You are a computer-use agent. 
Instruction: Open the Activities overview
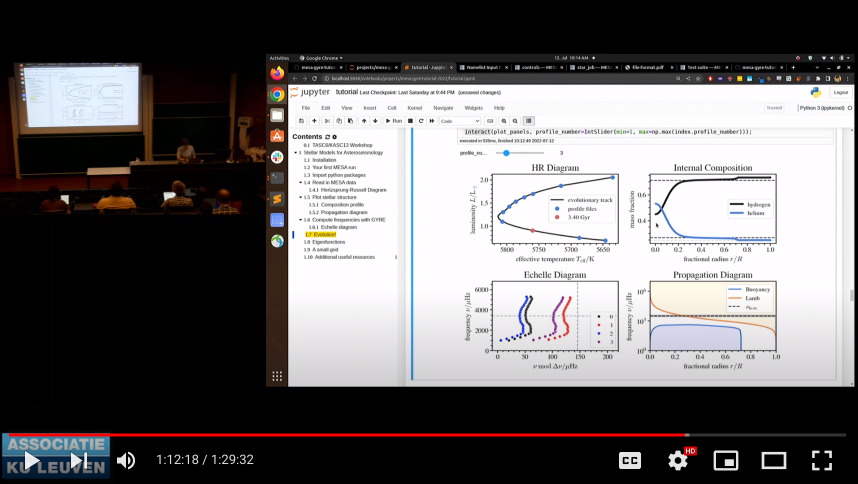(x=279, y=58)
